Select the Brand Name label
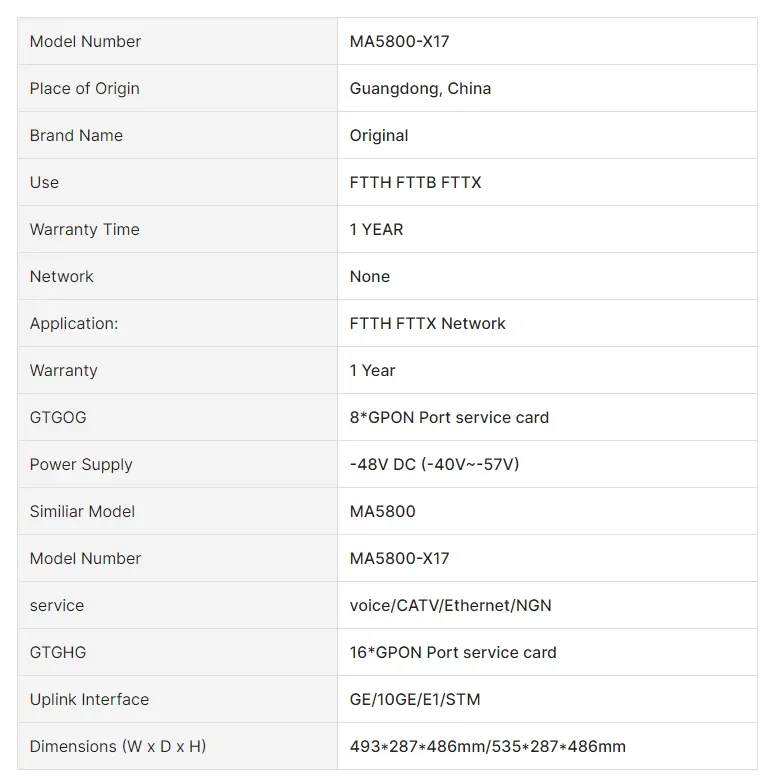Viewport: 772px width, 781px height. (x=76, y=135)
